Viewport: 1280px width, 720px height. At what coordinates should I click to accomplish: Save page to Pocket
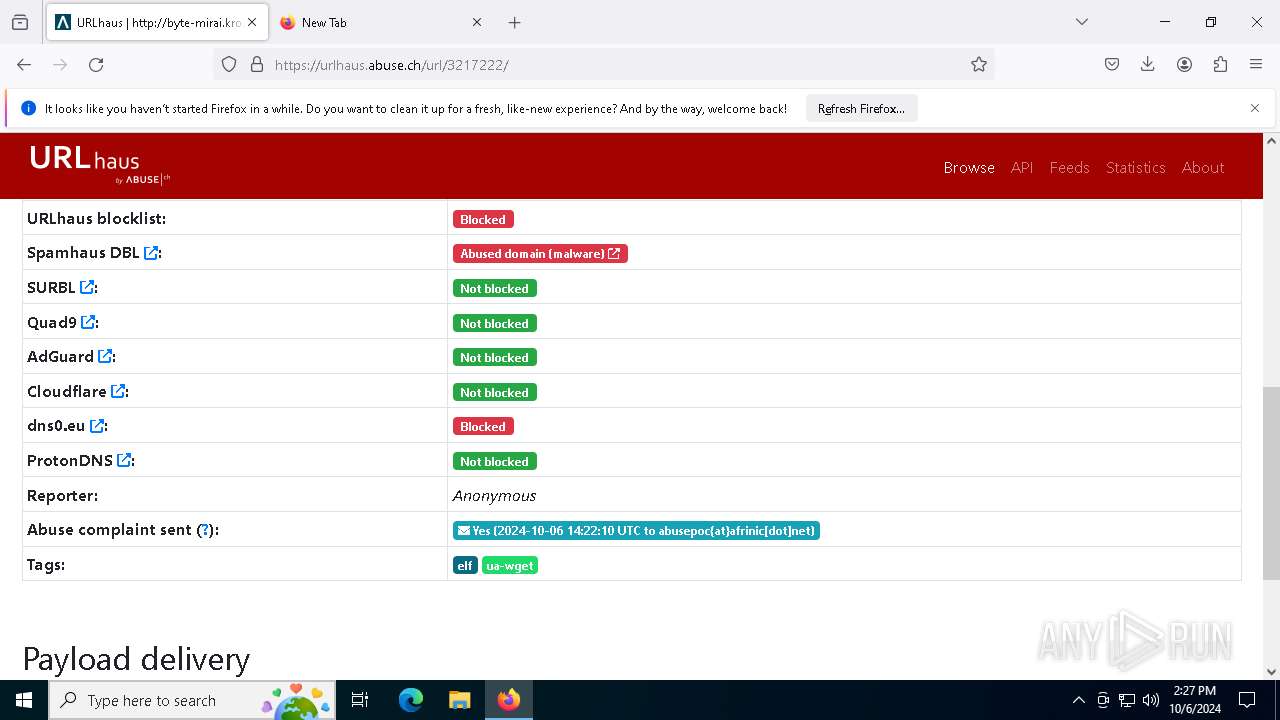[x=1112, y=64]
